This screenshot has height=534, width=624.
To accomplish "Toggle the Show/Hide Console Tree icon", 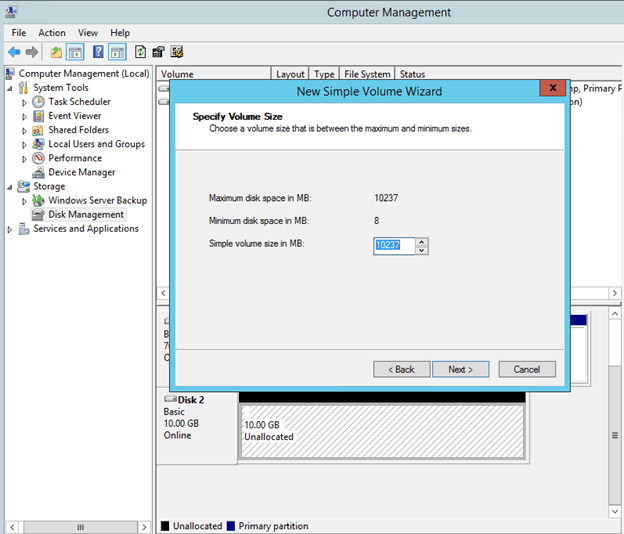I will (75, 52).
